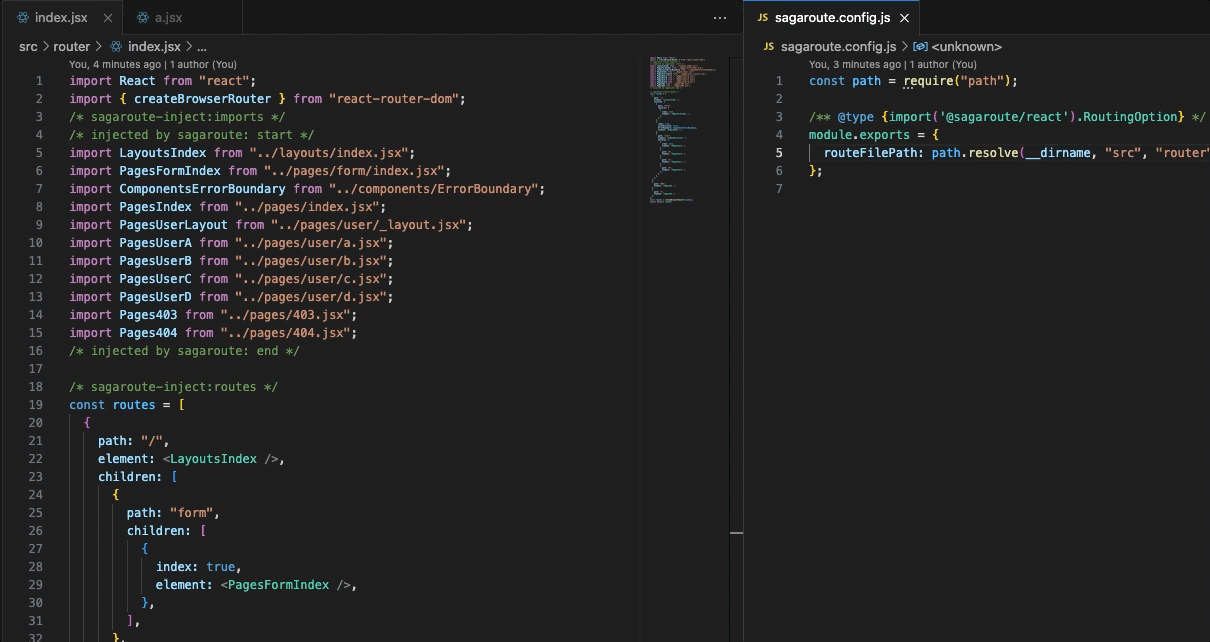
Task: Select the router breadcrumb segment
Action: [x=71, y=46]
